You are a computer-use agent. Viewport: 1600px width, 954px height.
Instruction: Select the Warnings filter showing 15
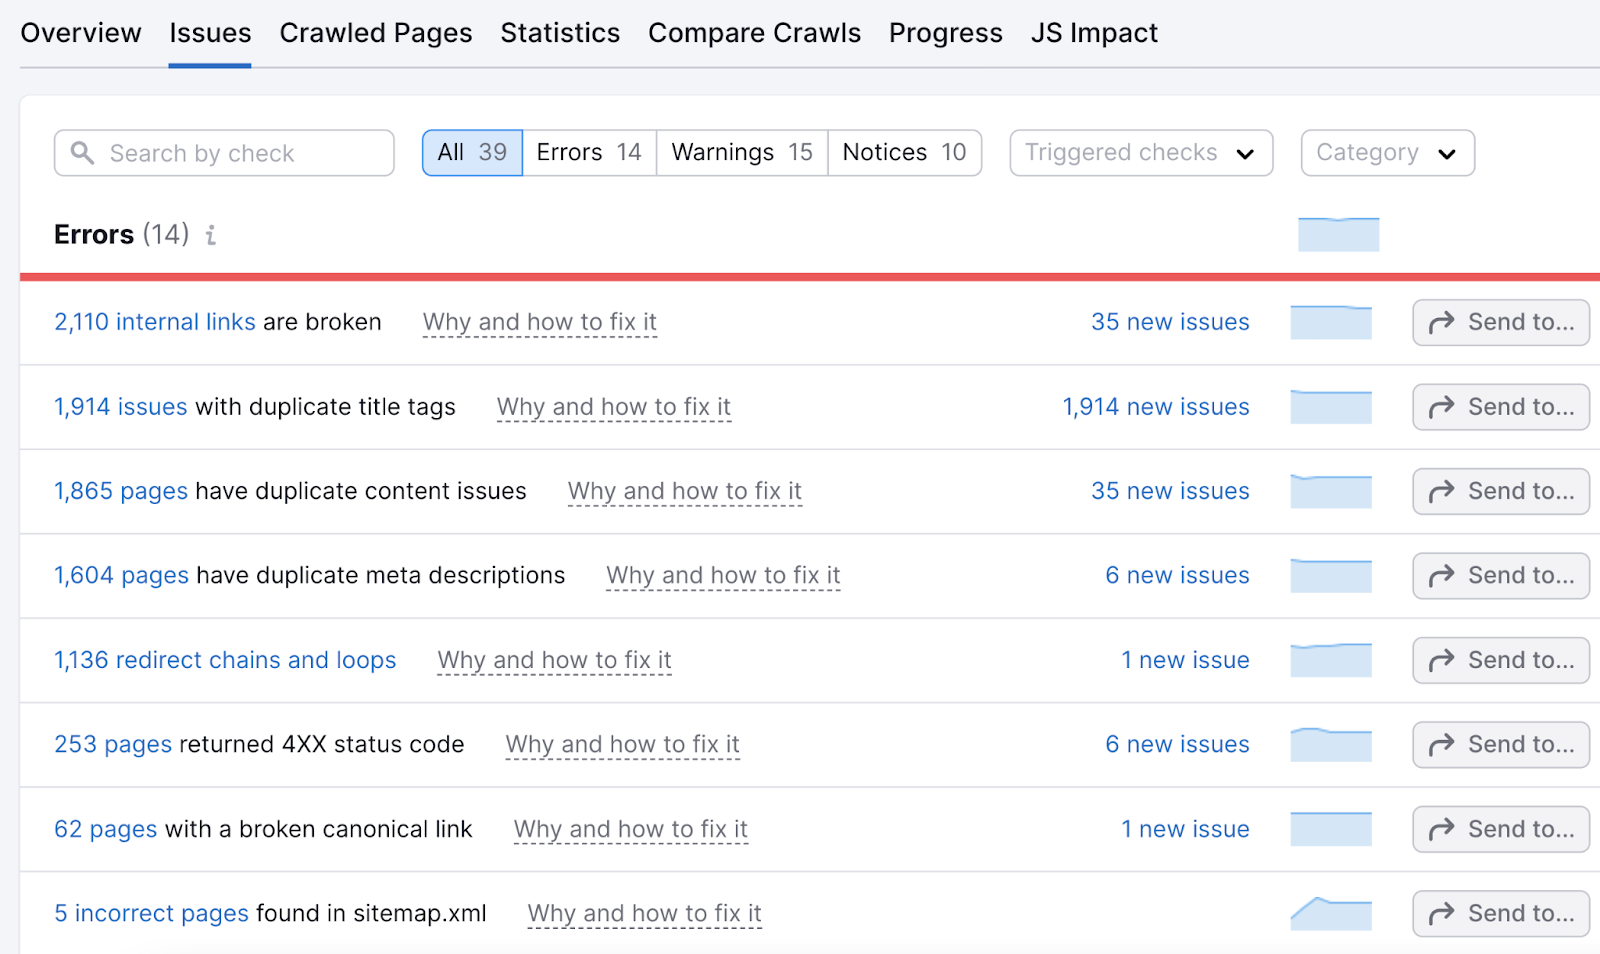coord(740,152)
